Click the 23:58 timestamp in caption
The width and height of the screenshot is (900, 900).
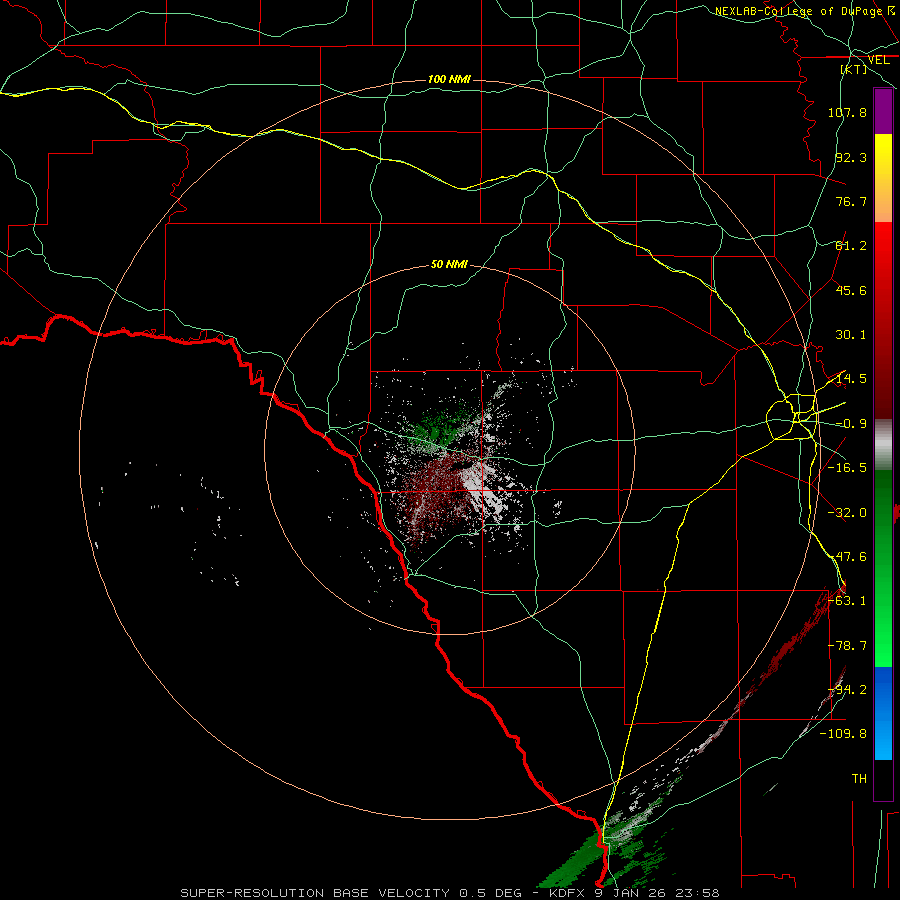tap(699, 893)
